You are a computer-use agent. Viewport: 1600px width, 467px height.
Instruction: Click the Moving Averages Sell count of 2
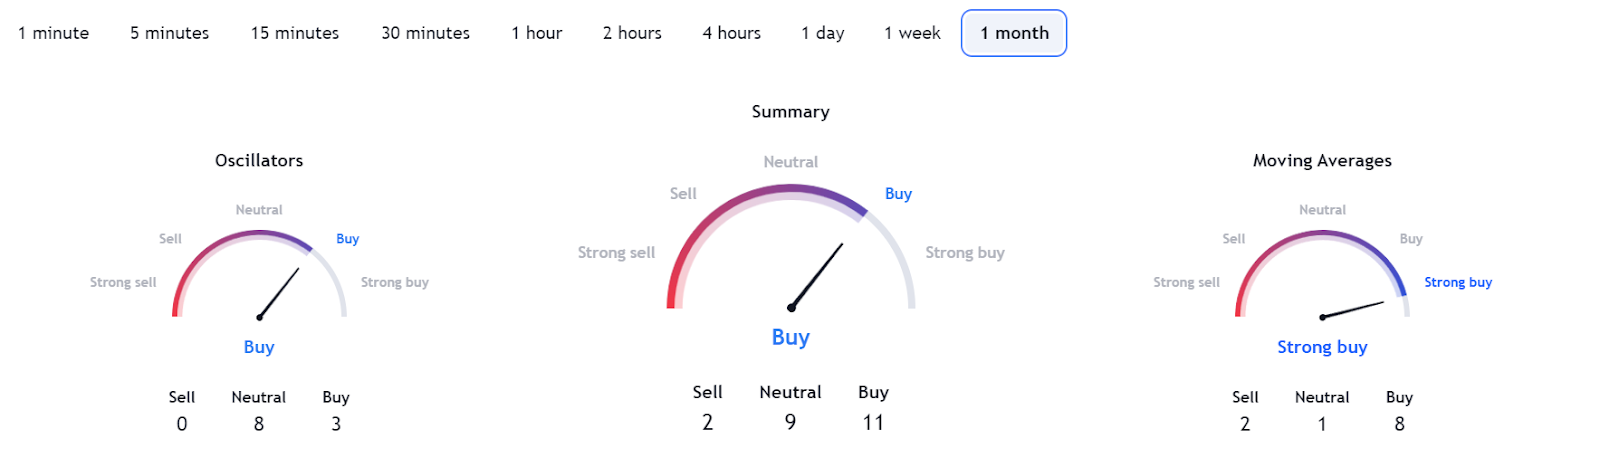point(1245,424)
